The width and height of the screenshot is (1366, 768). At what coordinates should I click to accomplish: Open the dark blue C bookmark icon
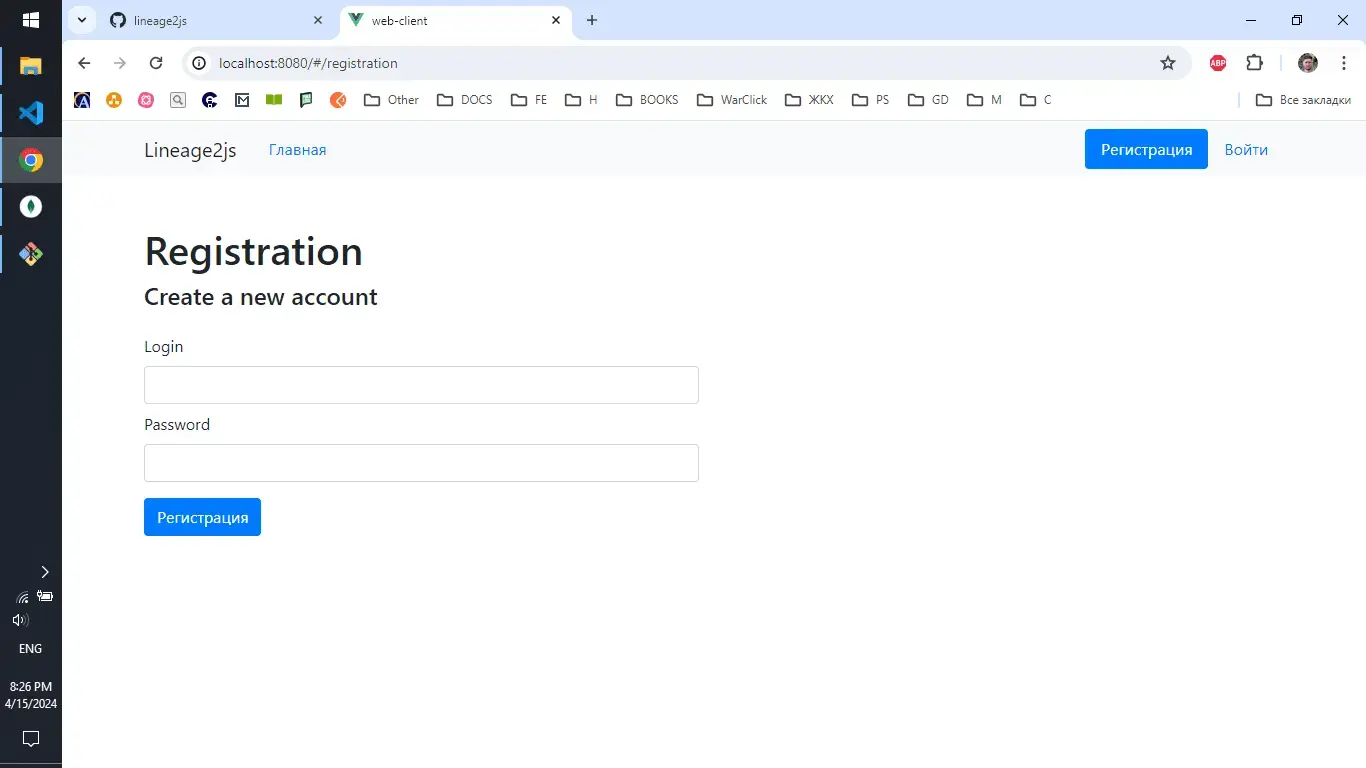point(210,100)
